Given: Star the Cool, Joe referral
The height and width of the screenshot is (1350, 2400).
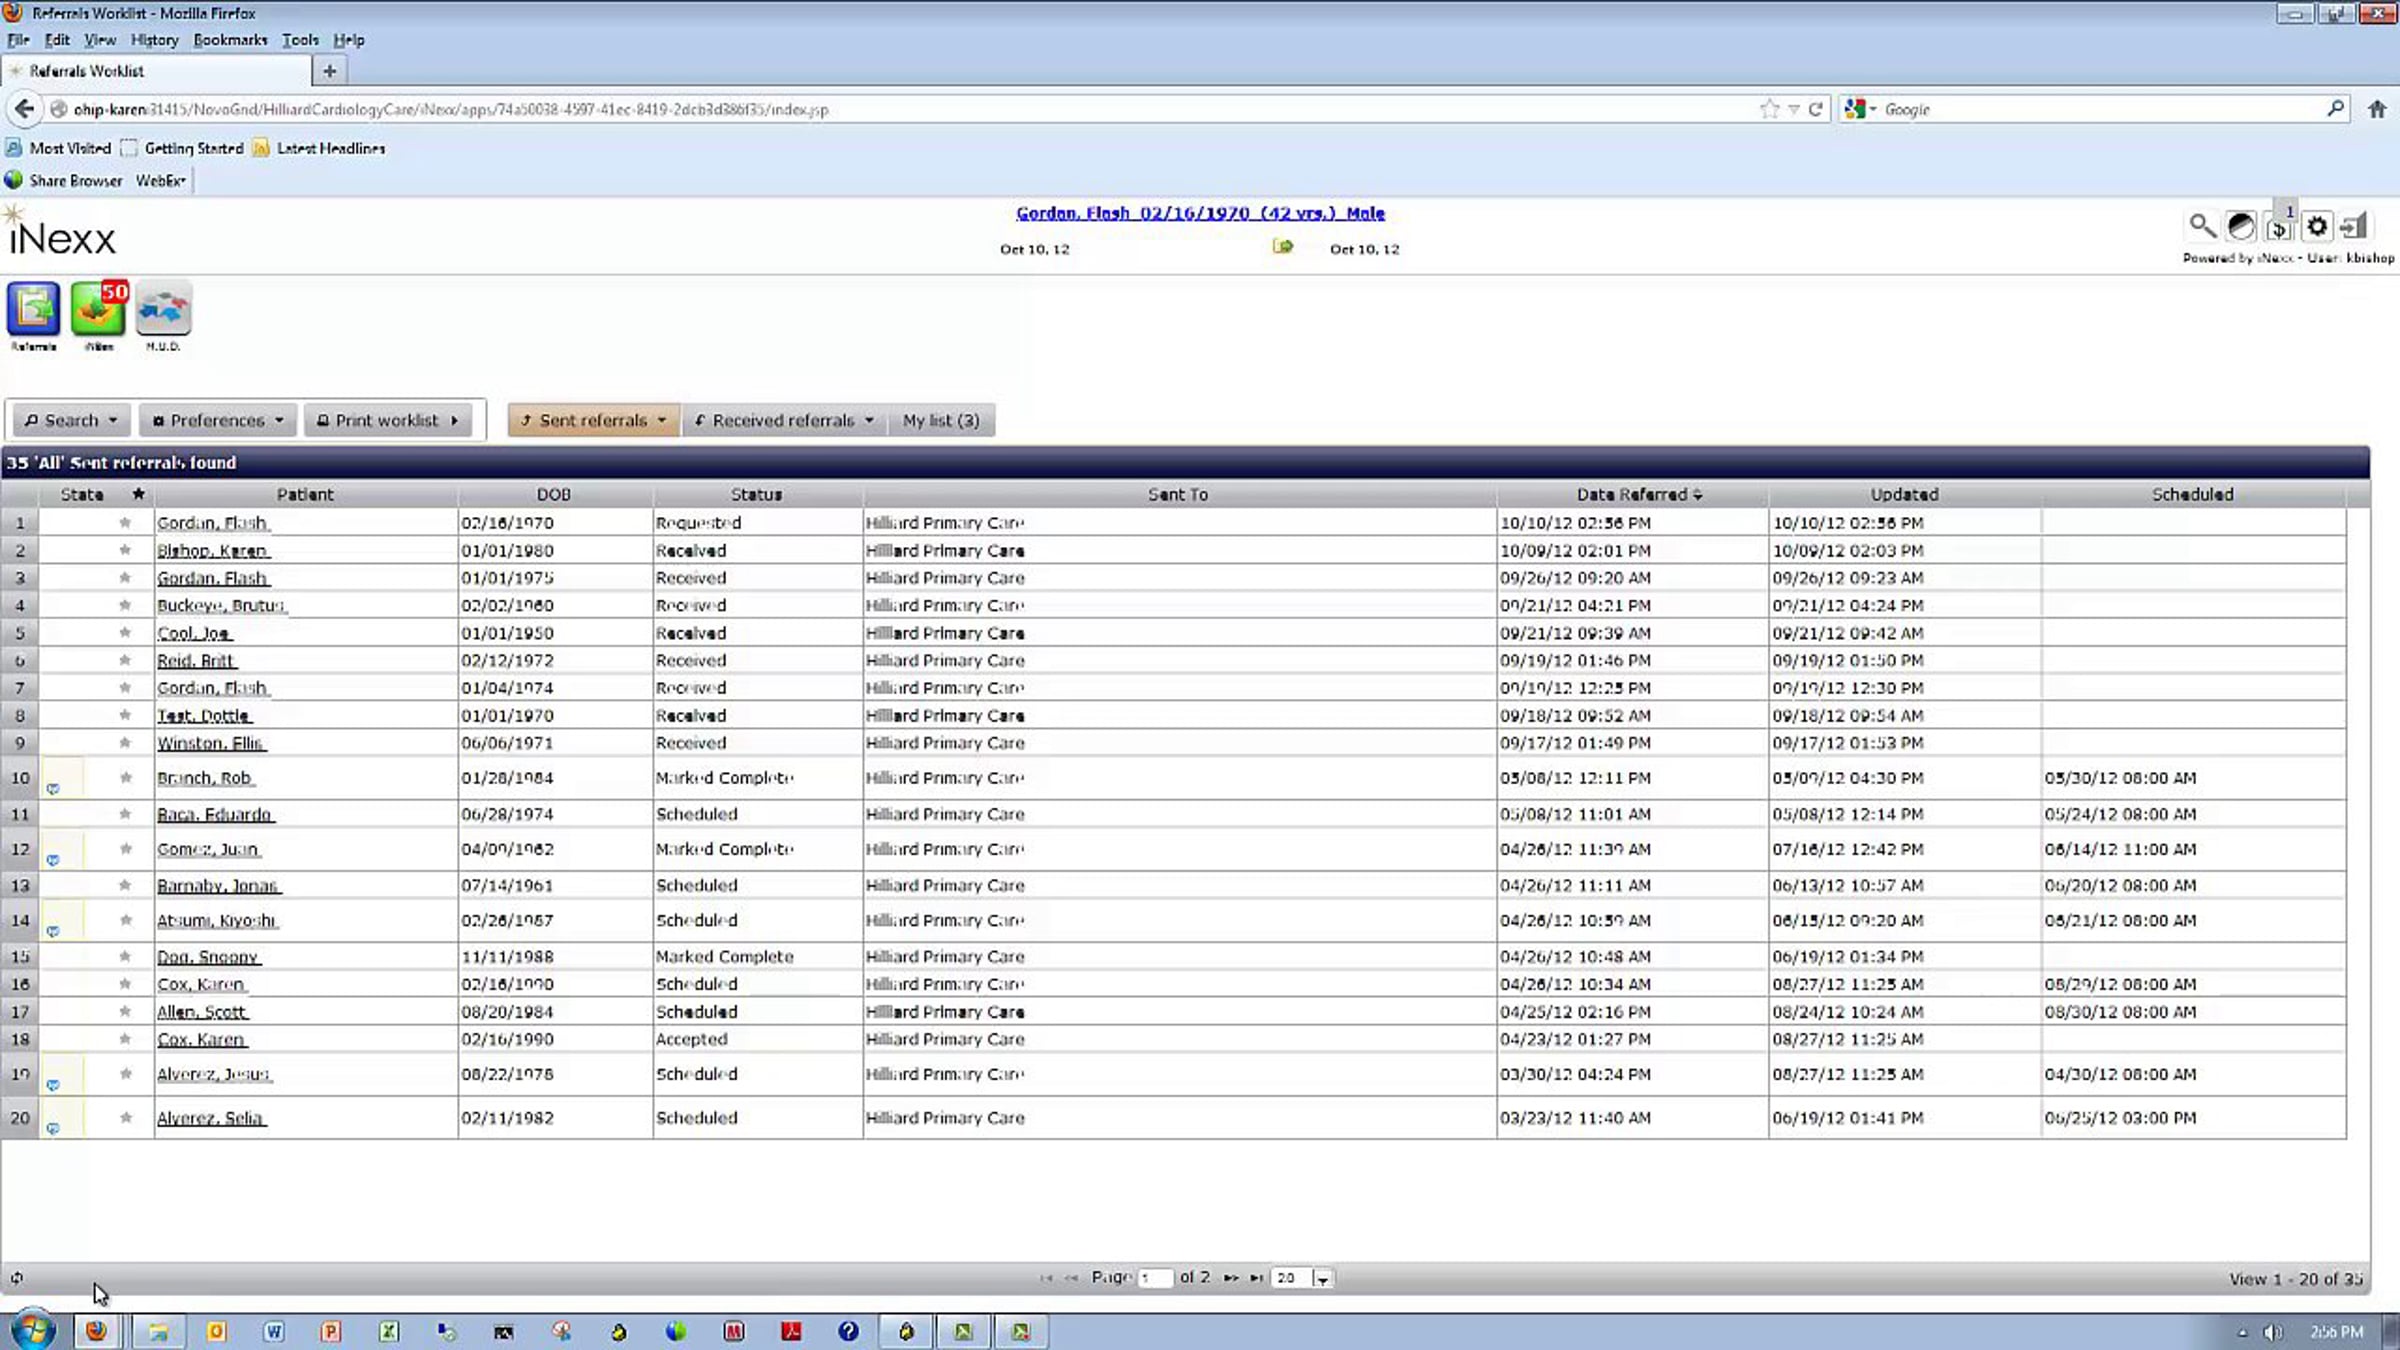Looking at the screenshot, I should [x=125, y=633].
